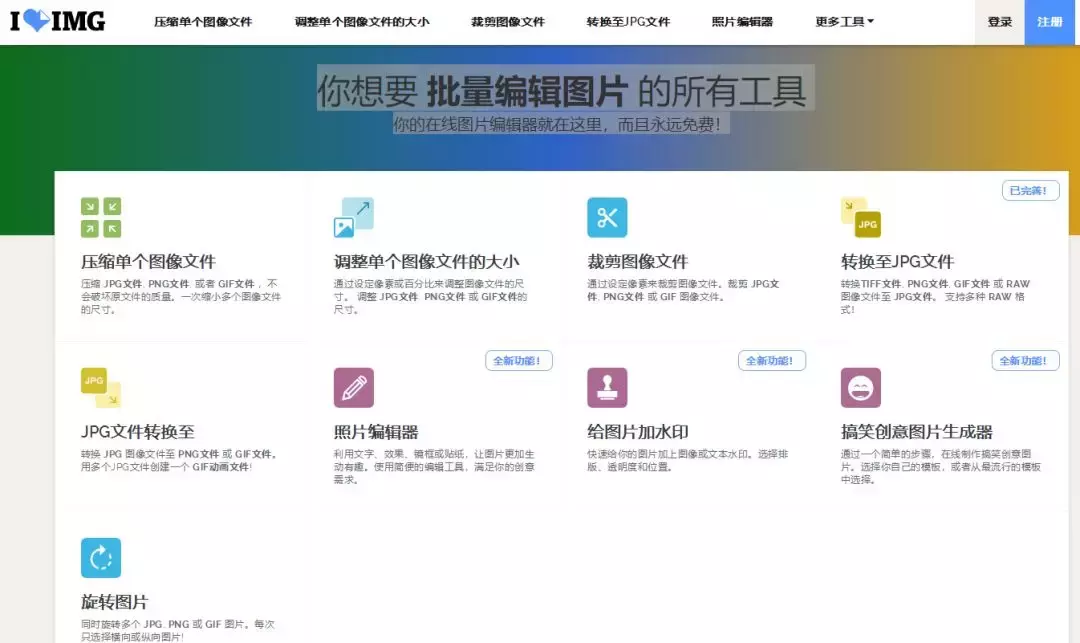Click the 全新功能! badge on 给图片加水印 card

pos(771,361)
